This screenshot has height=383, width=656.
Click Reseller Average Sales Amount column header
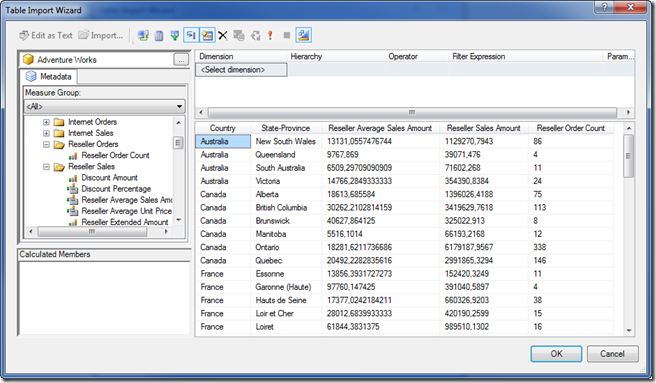point(380,129)
